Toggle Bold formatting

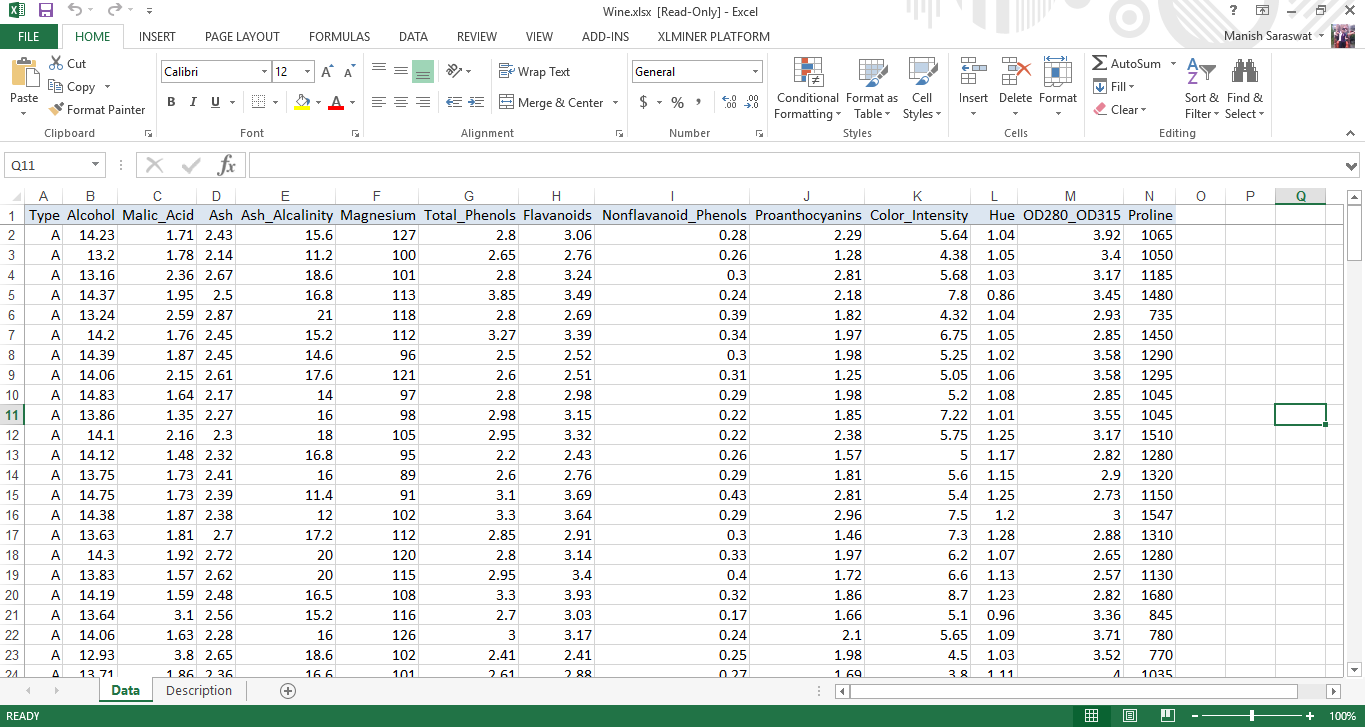pyautogui.click(x=171, y=102)
